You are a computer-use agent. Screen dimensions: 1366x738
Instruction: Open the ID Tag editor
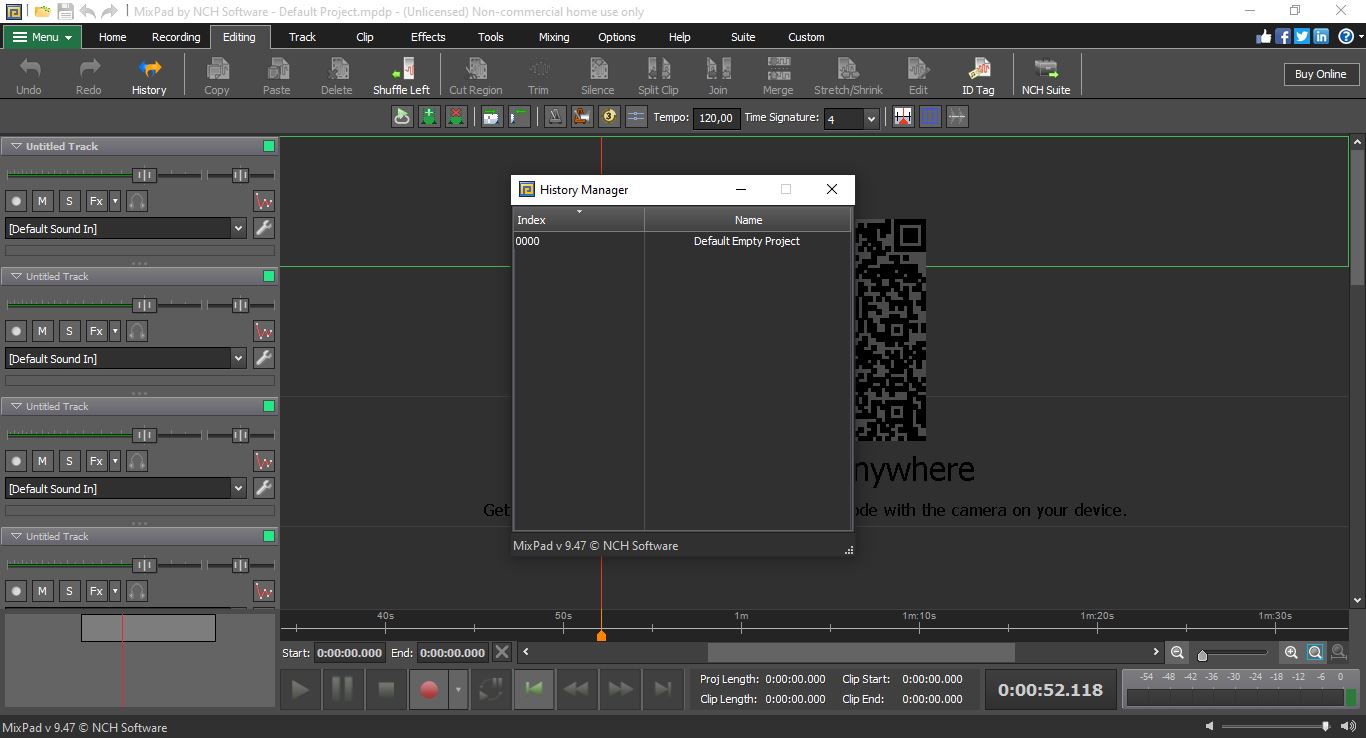[x=978, y=77]
